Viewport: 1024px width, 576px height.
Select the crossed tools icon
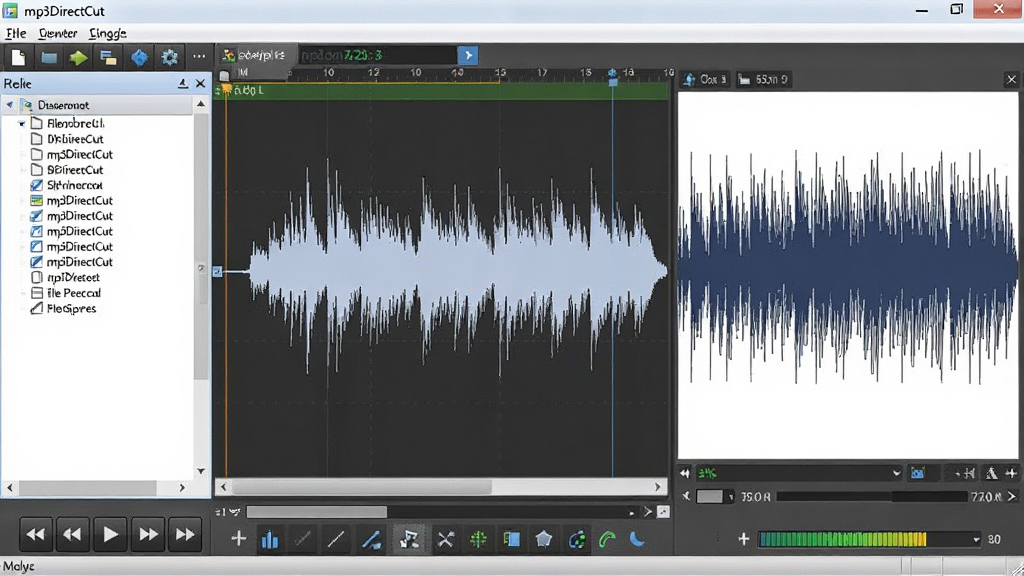445,539
